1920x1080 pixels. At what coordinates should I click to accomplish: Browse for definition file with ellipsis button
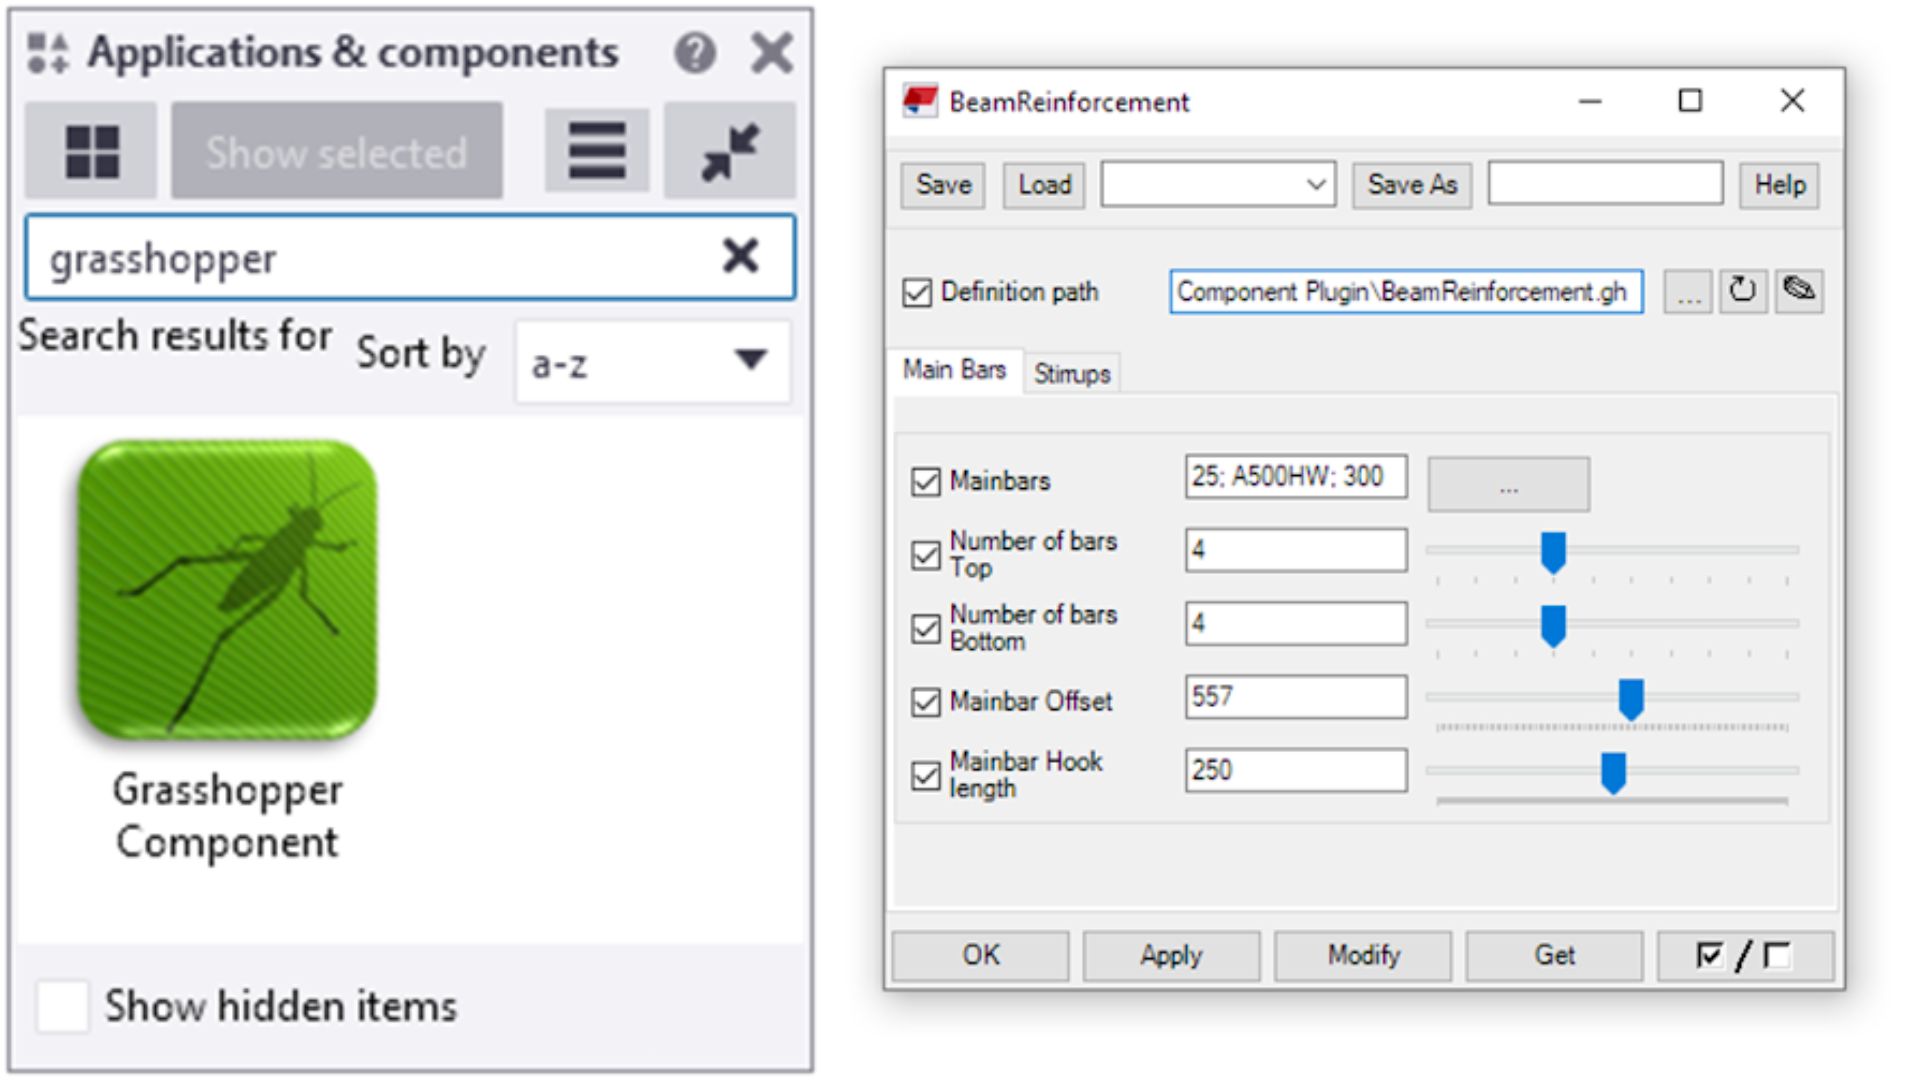click(1688, 292)
